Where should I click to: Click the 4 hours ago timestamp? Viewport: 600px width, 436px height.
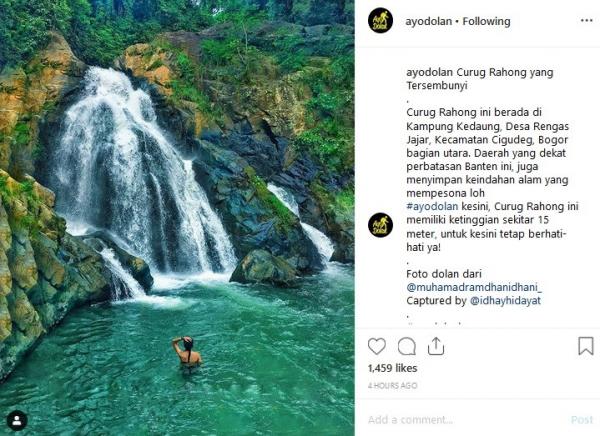[x=393, y=385]
